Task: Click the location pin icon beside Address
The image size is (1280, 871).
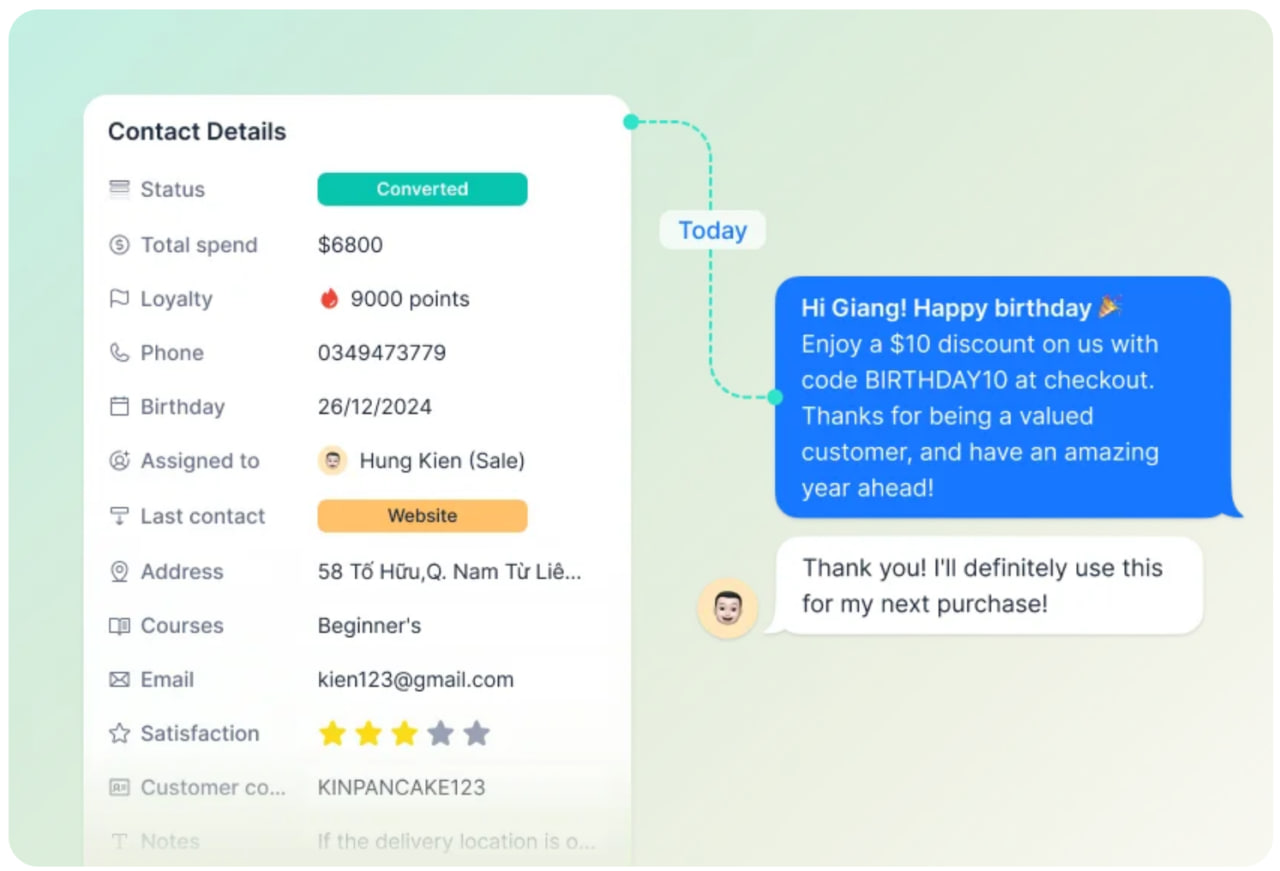Action: tap(119, 572)
